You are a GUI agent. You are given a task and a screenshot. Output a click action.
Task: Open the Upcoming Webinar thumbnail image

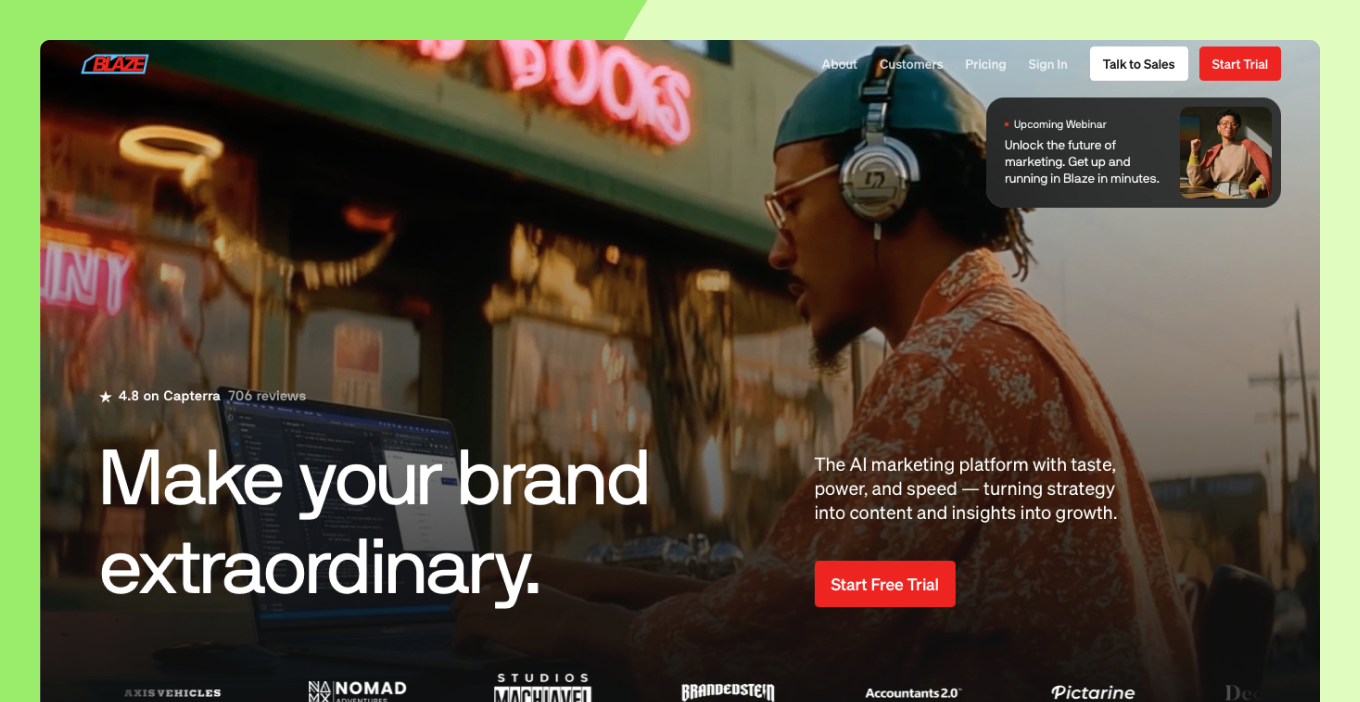(1226, 153)
